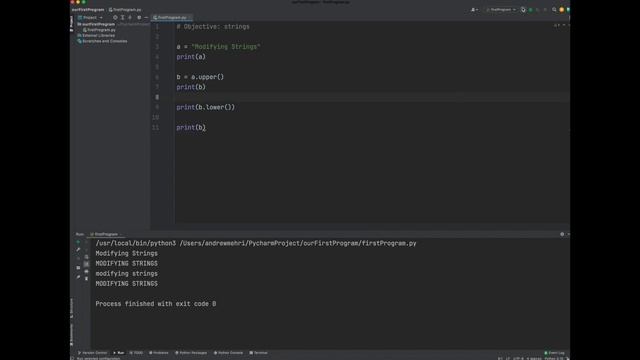Viewport: 640px width, 360px height.
Task: Open the Terminal tool tab
Action: coord(258,353)
